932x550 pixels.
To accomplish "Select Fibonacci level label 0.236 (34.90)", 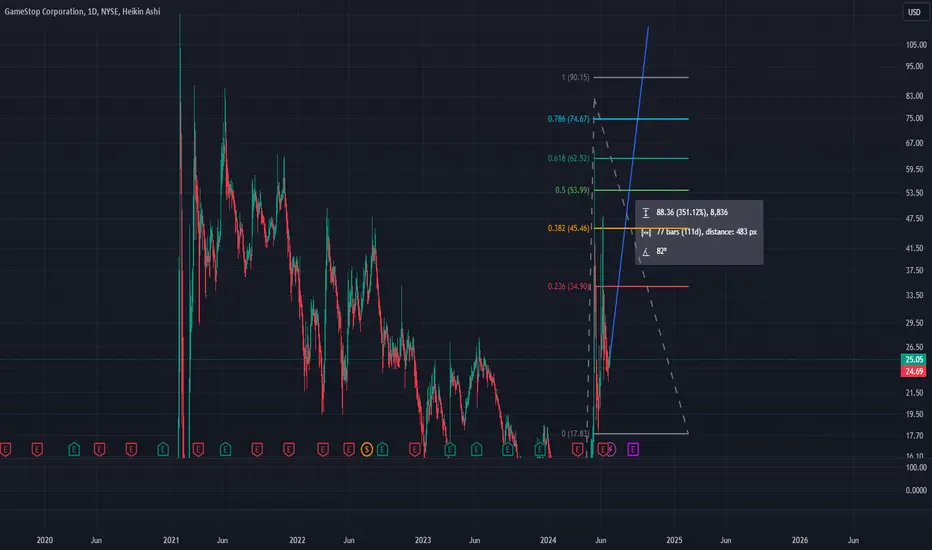I will pyautogui.click(x=568, y=287).
